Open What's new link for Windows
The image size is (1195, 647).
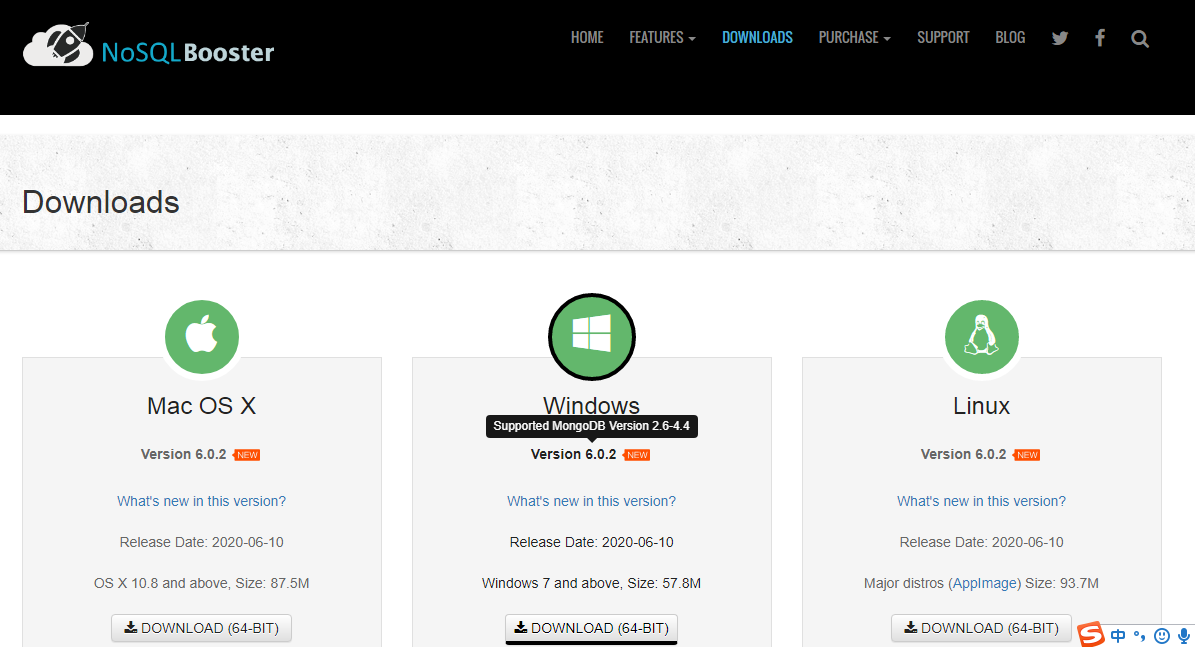tap(591, 501)
